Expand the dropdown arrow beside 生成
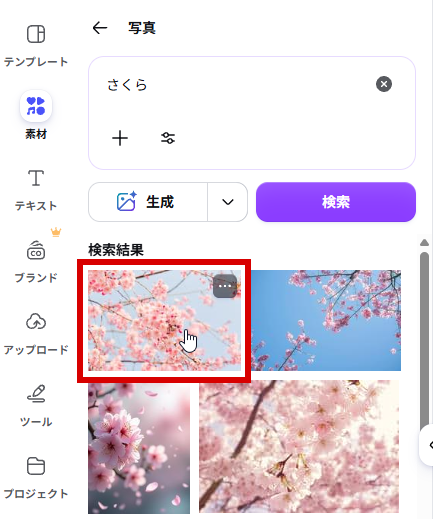433x519 pixels. pyautogui.click(x=228, y=202)
